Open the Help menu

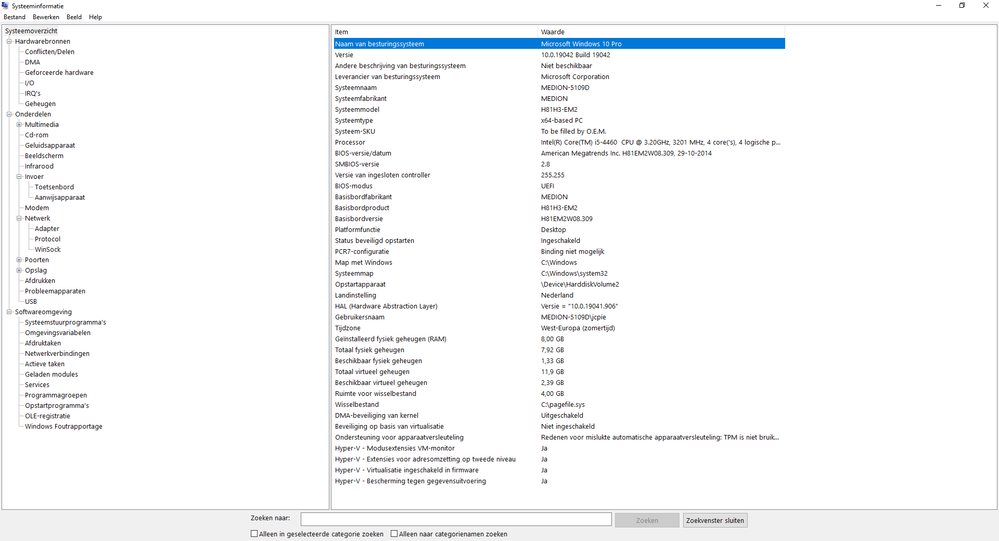click(x=95, y=17)
